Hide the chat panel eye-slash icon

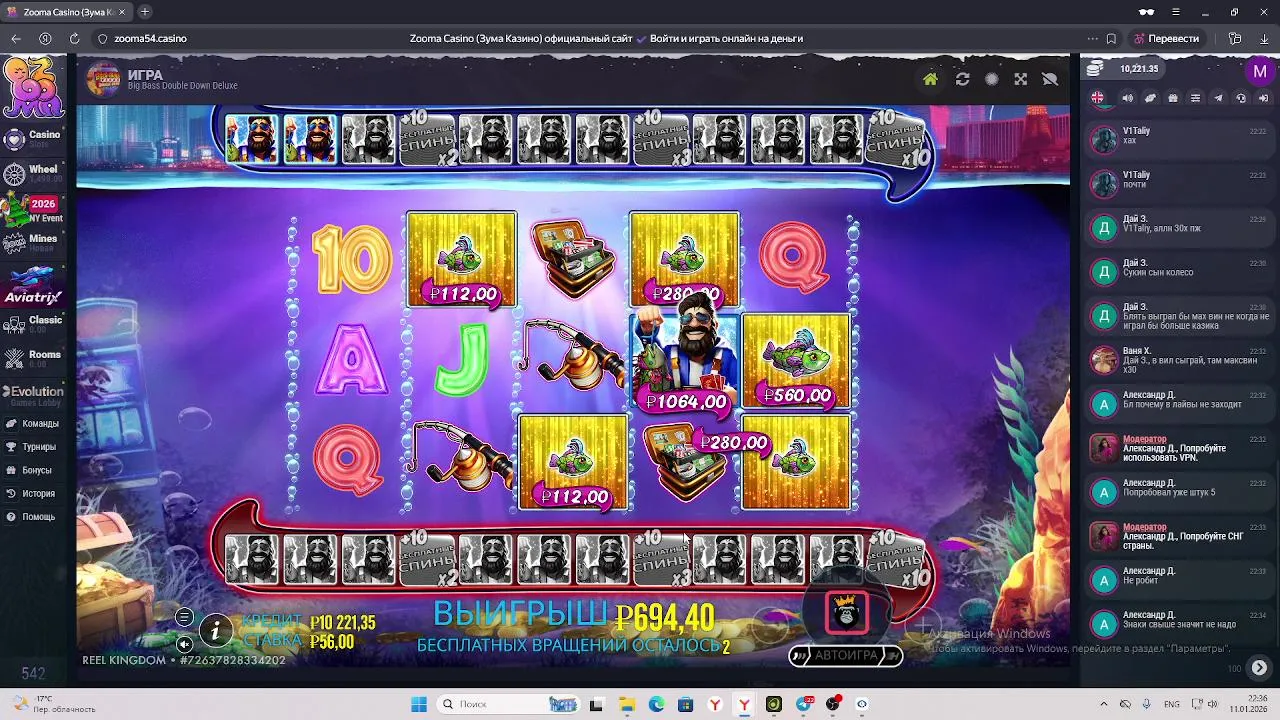tap(1050, 79)
